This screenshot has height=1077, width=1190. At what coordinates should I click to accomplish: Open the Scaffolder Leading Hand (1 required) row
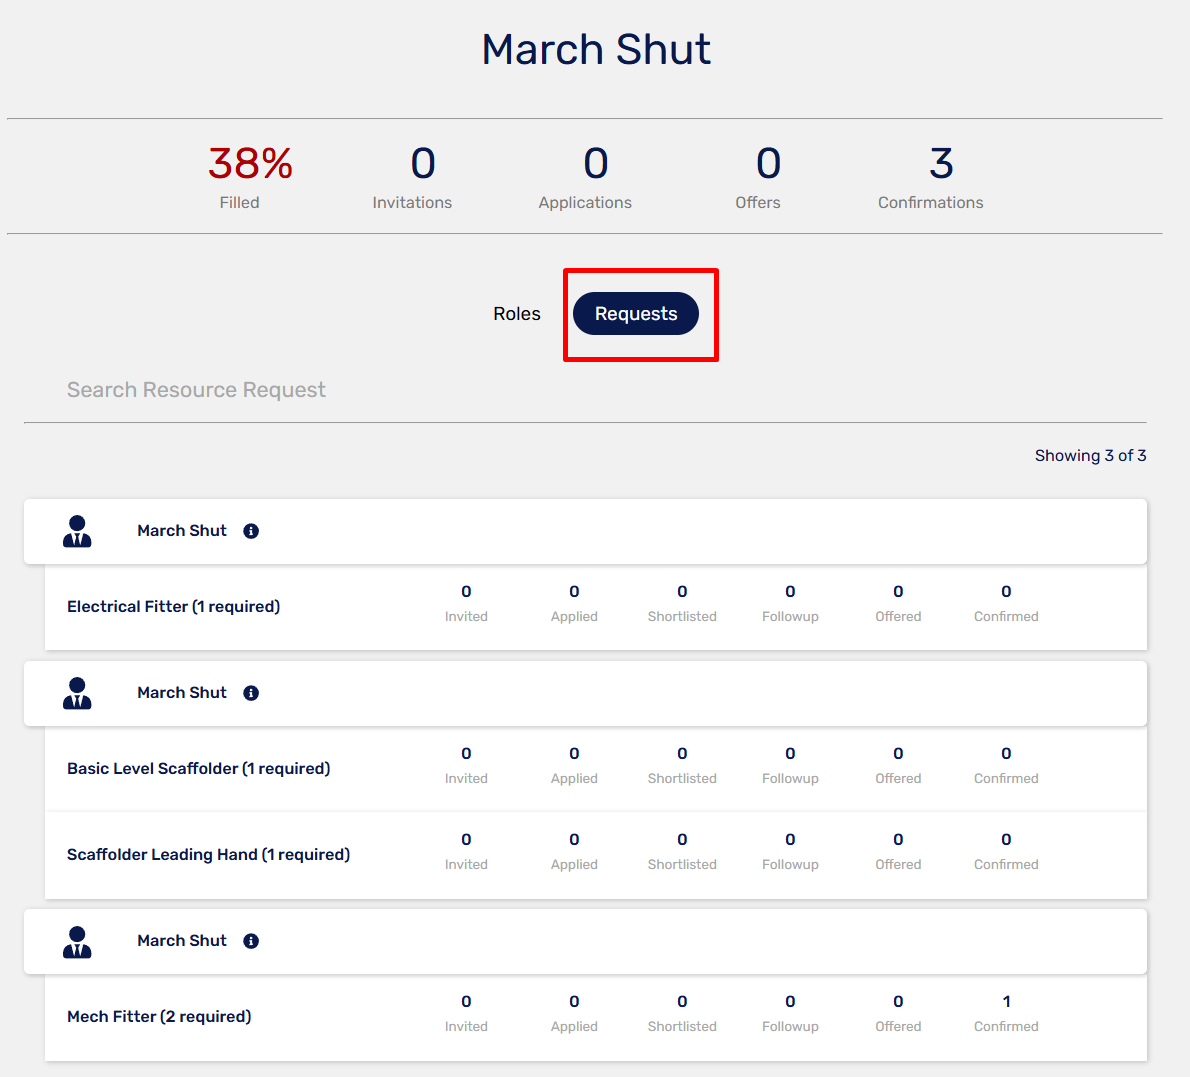[596, 855]
